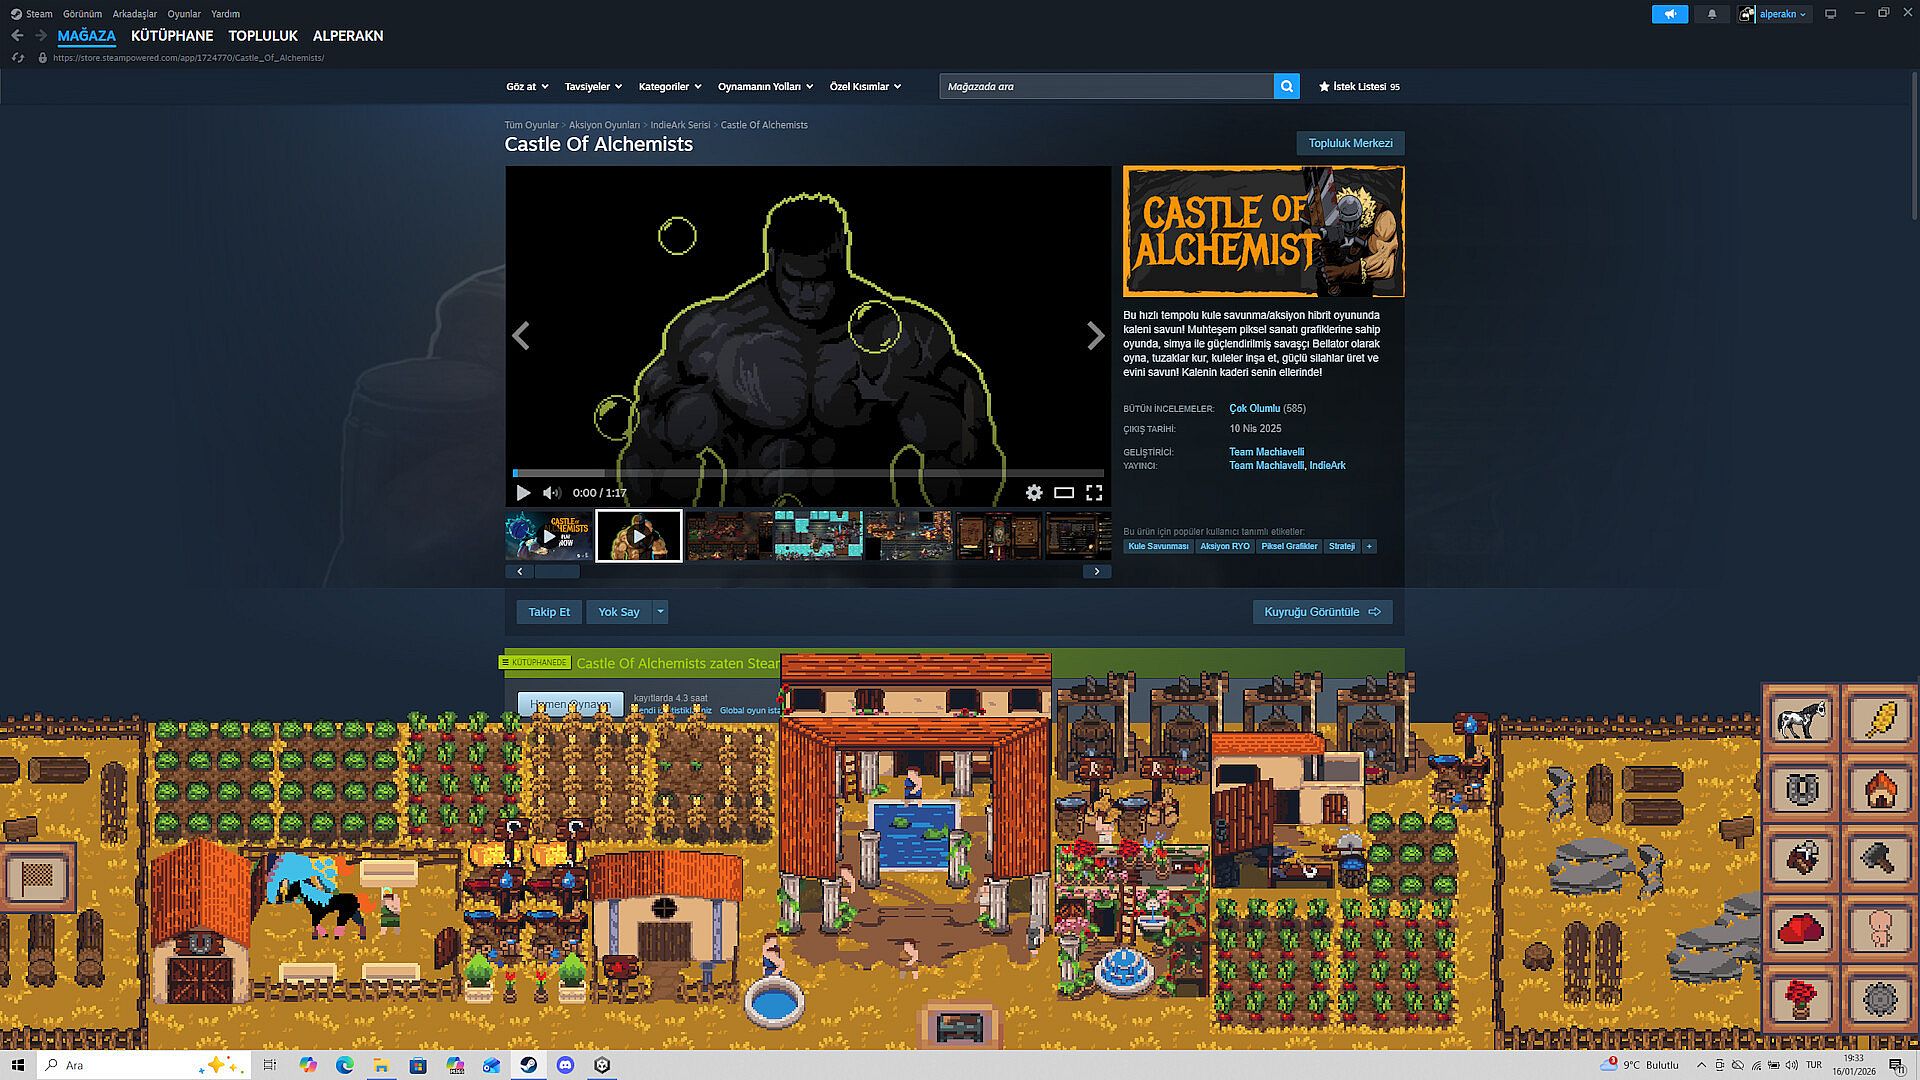Viewport: 1920px width, 1080px height.
Task: Open Microsoft Store from the taskbar
Action: tap(418, 1065)
